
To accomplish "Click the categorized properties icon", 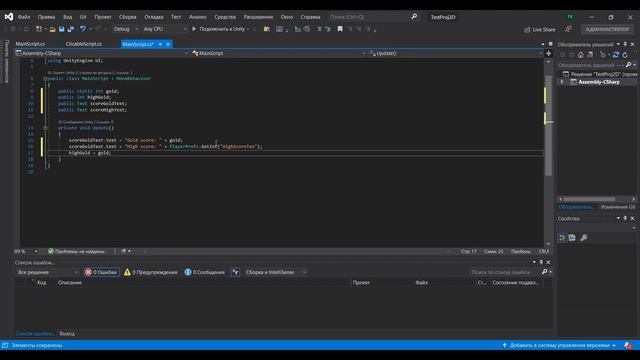I will tap(562, 238).
